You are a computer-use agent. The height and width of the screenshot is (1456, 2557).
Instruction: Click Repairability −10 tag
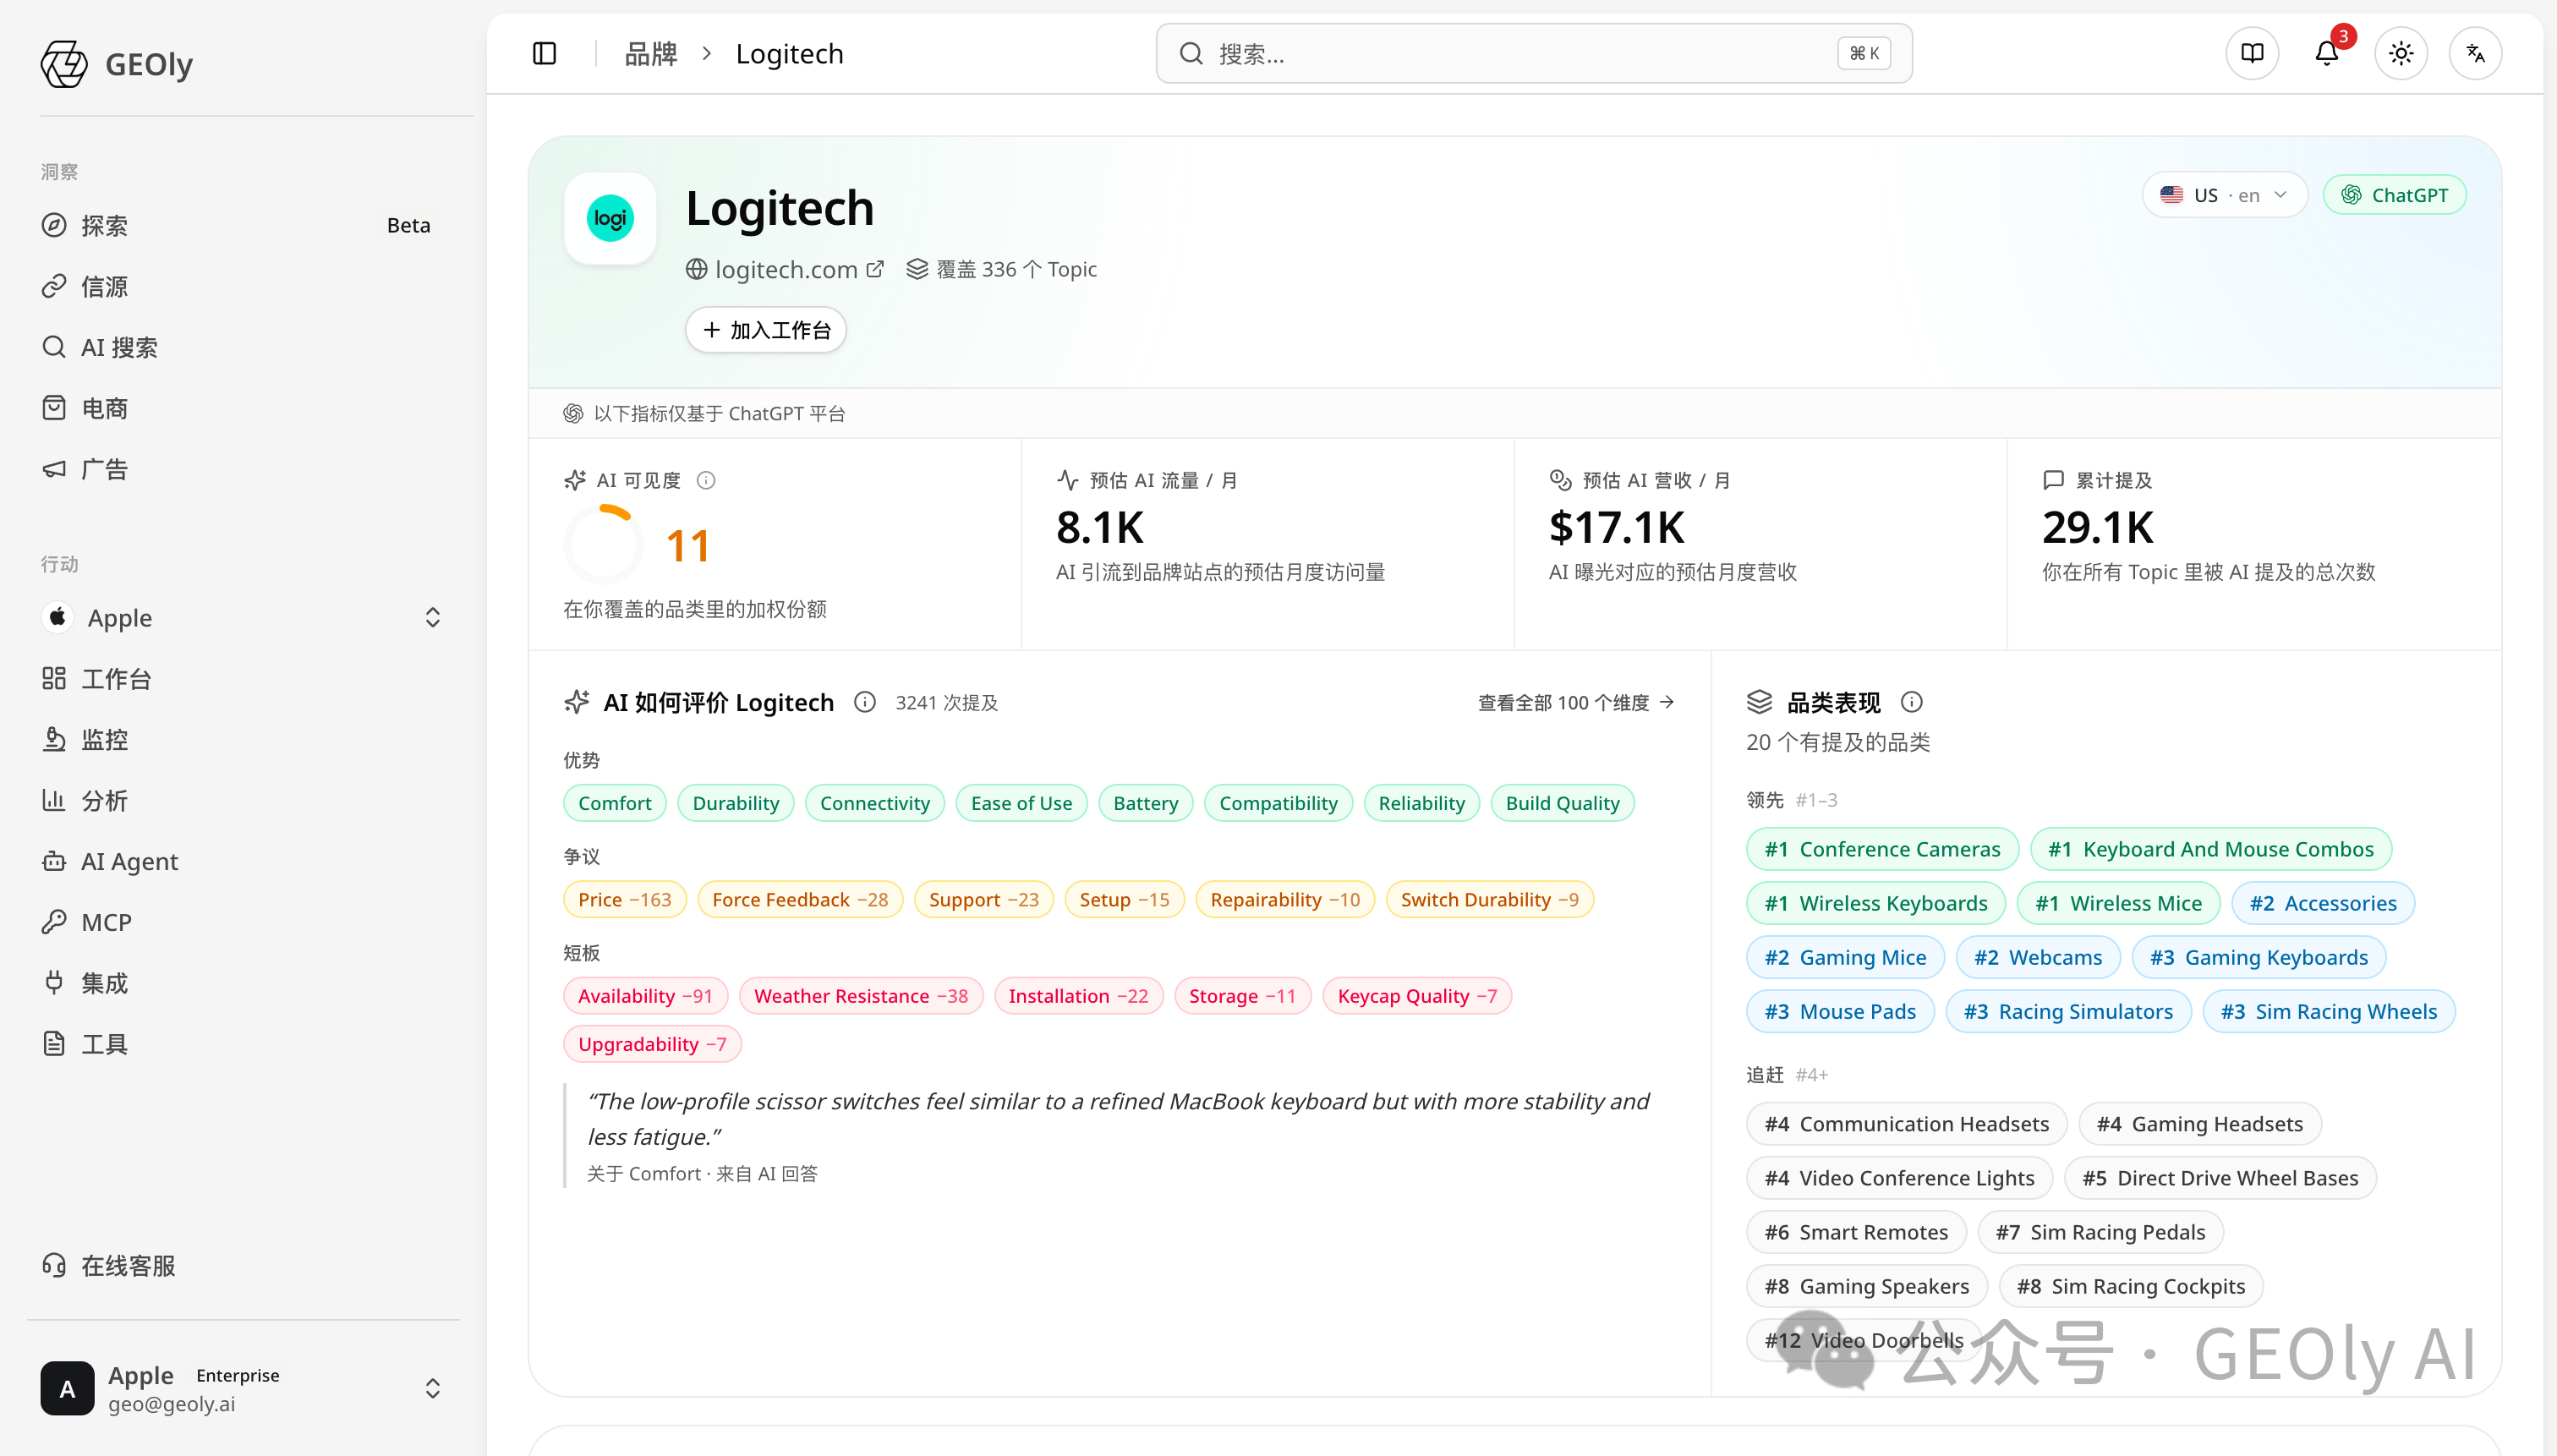click(1285, 899)
